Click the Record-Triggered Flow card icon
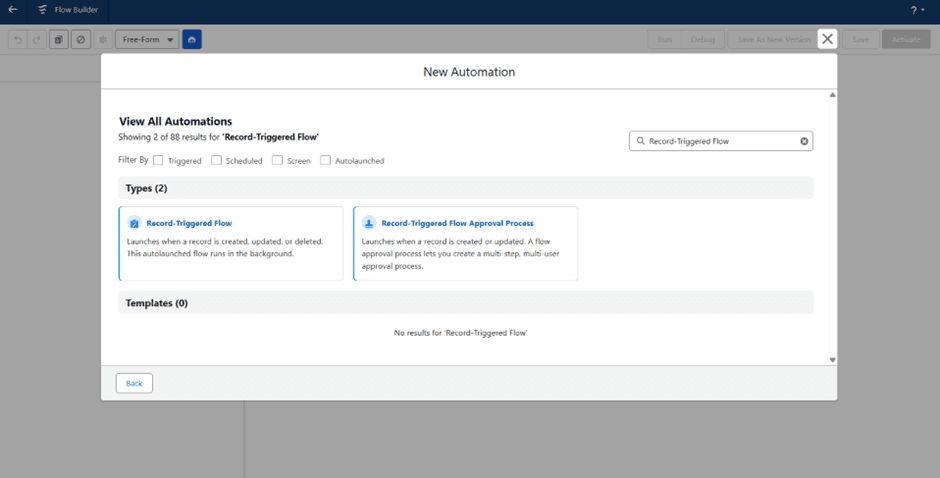 pos(134,223)
